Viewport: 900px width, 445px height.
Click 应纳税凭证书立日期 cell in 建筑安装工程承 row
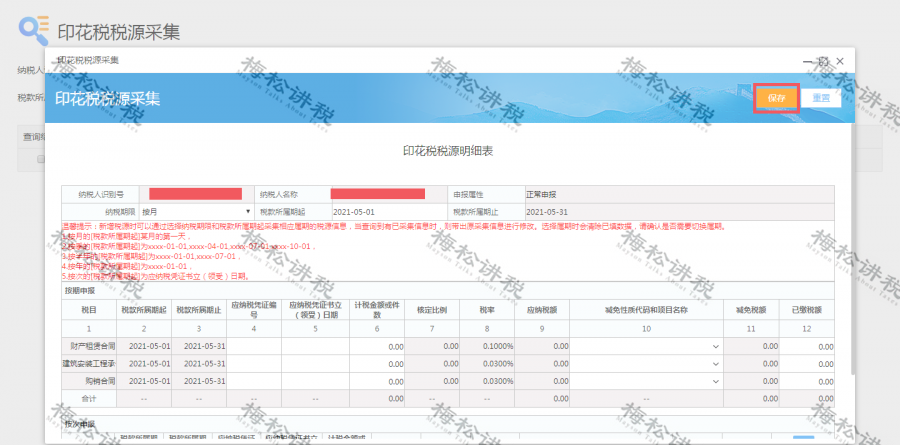point(315,363)
